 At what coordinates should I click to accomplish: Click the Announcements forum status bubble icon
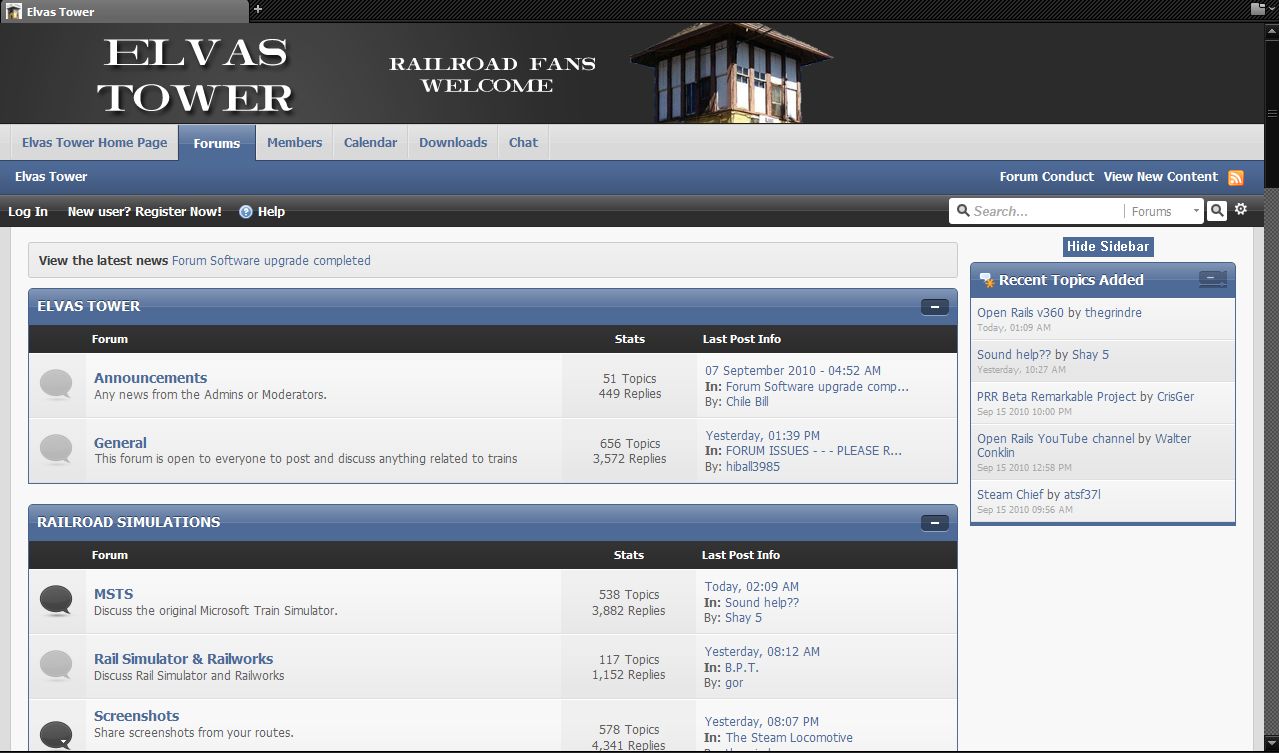56,385
